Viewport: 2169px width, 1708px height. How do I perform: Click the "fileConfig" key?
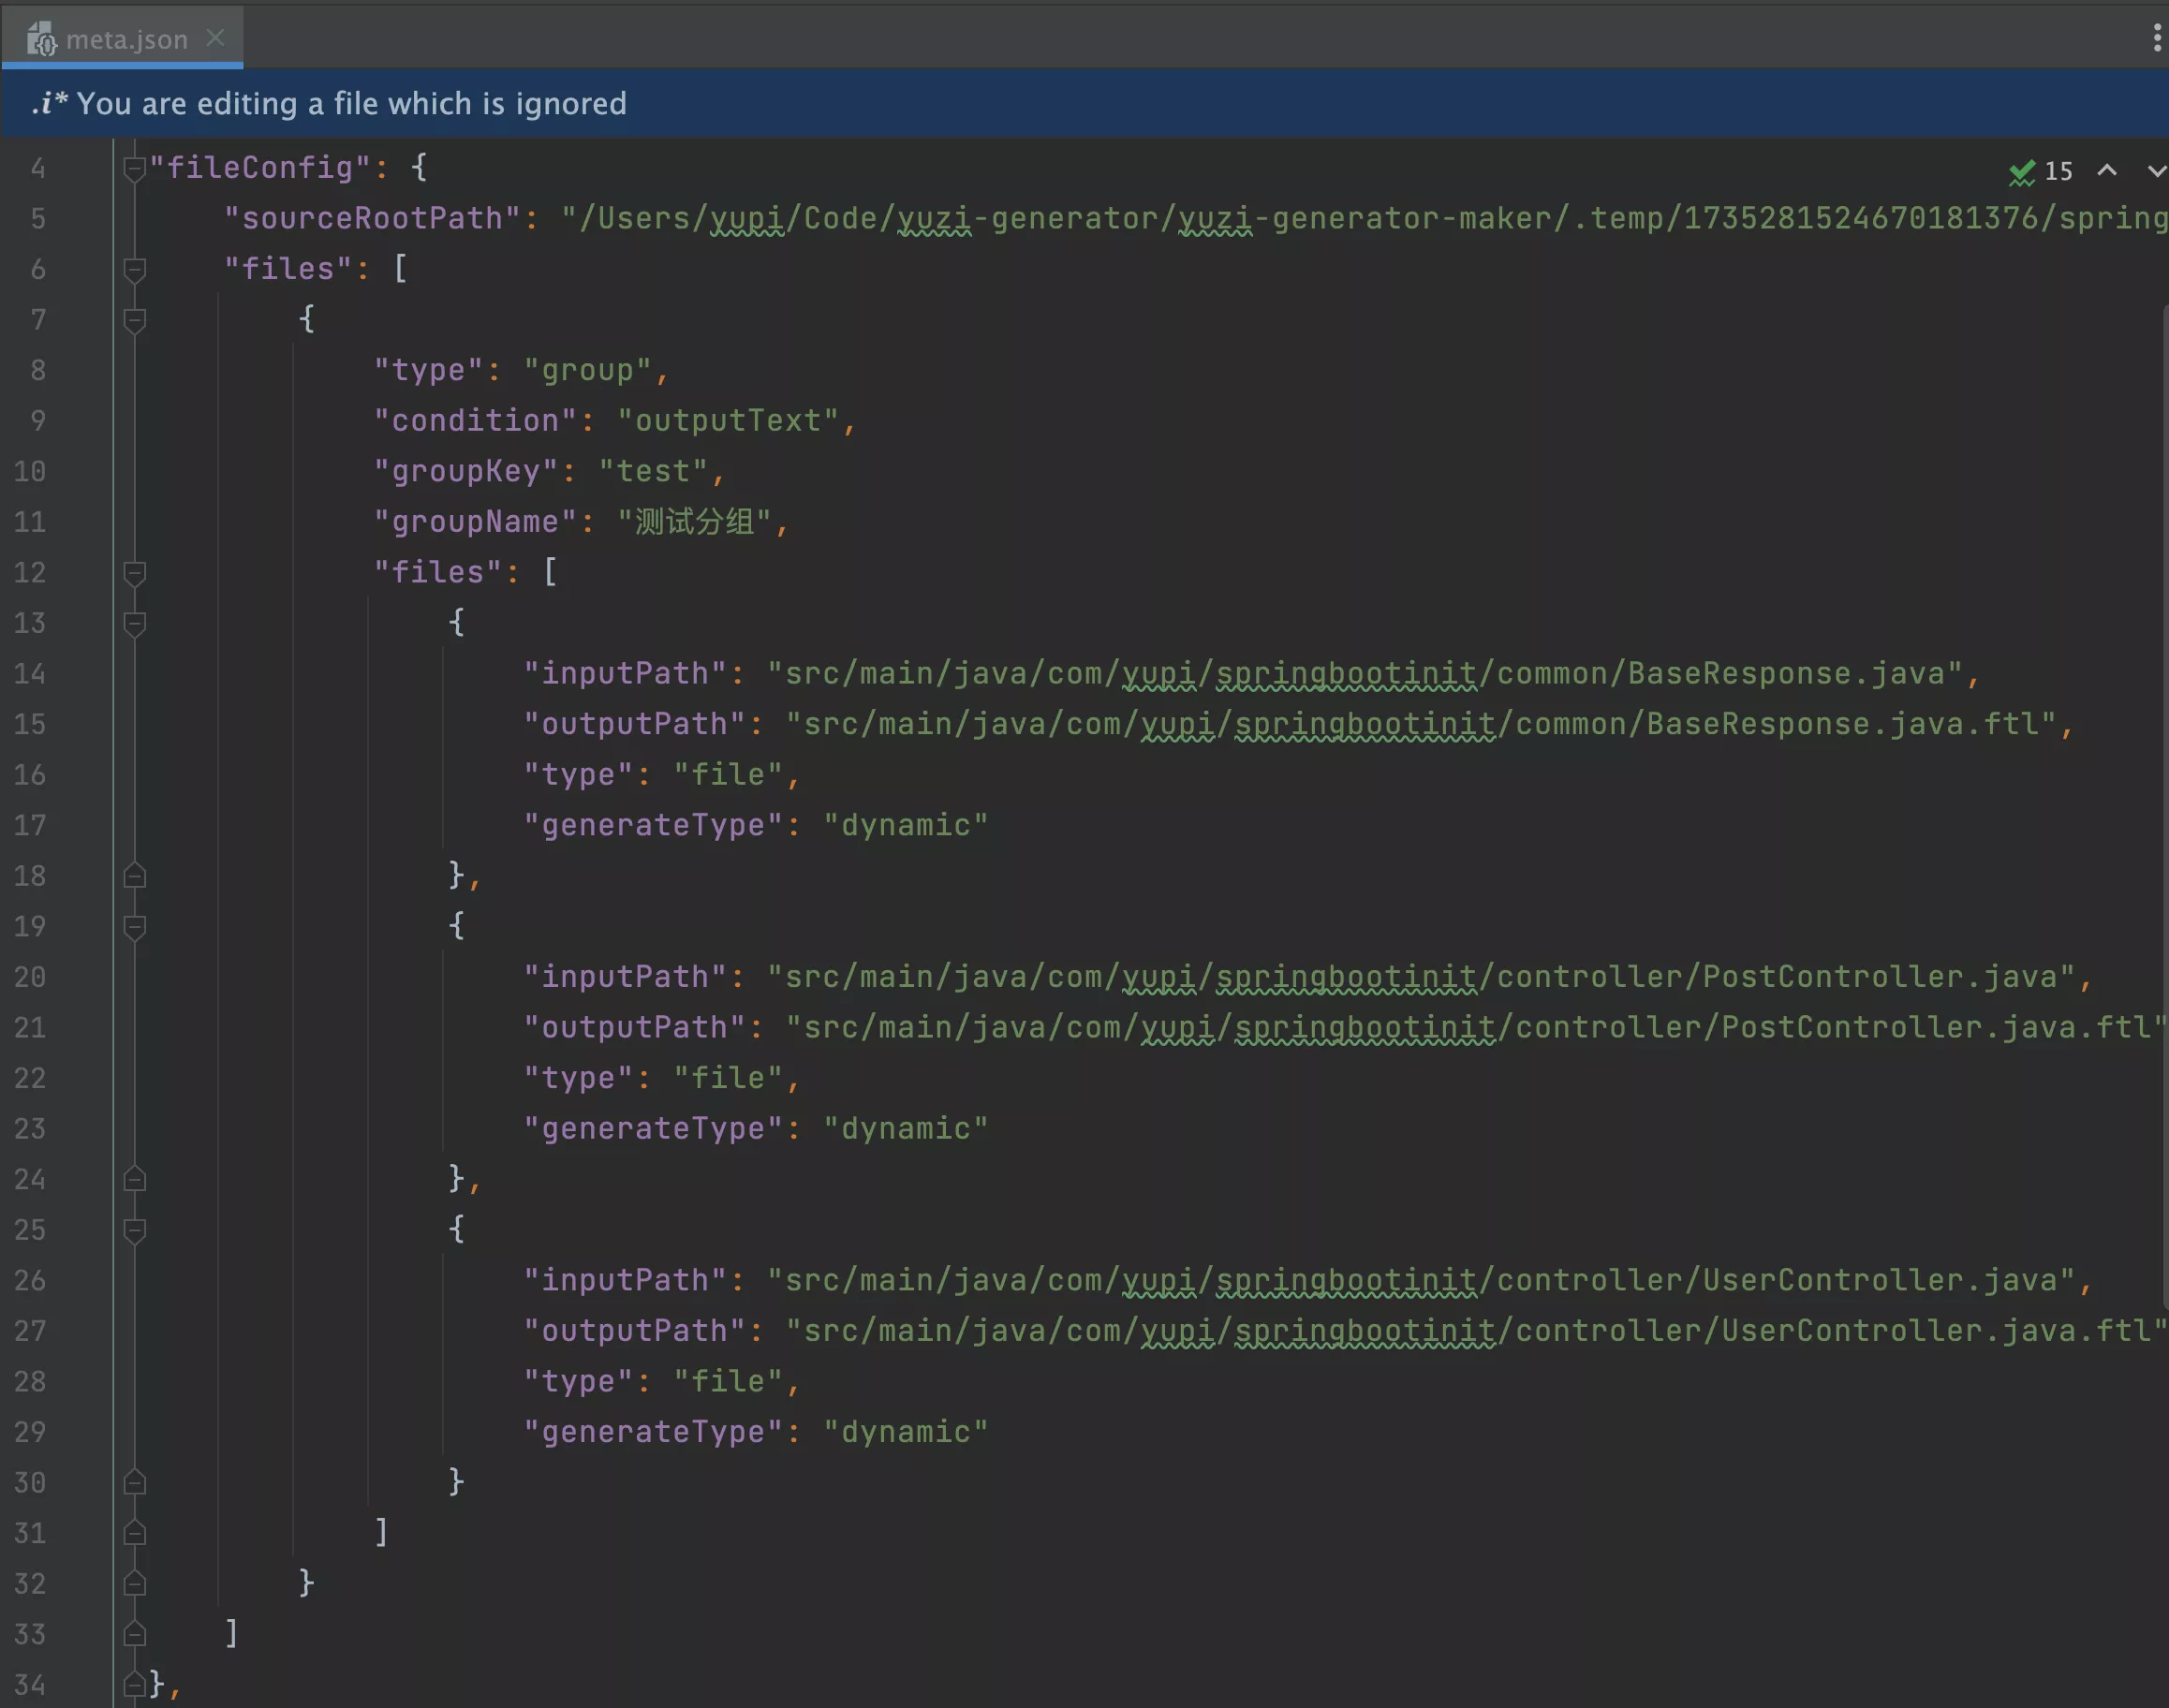pyautogui.click(x=261, y=168)
